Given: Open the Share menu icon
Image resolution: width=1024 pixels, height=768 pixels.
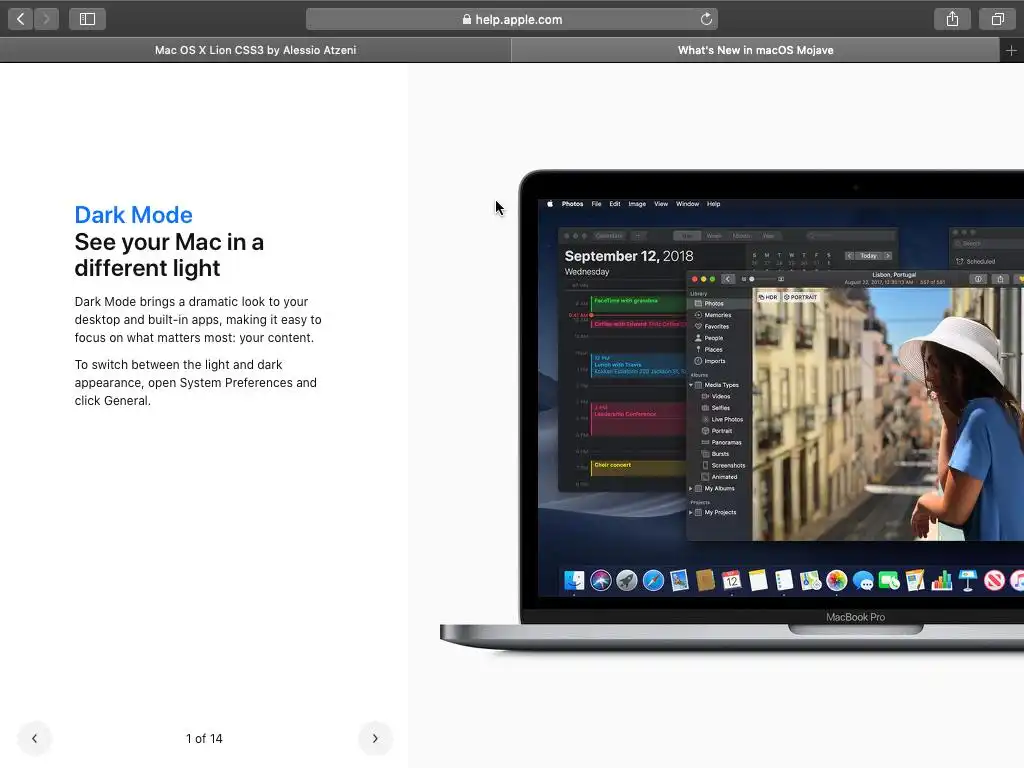Looking at the screenshot, I should 952,19.
